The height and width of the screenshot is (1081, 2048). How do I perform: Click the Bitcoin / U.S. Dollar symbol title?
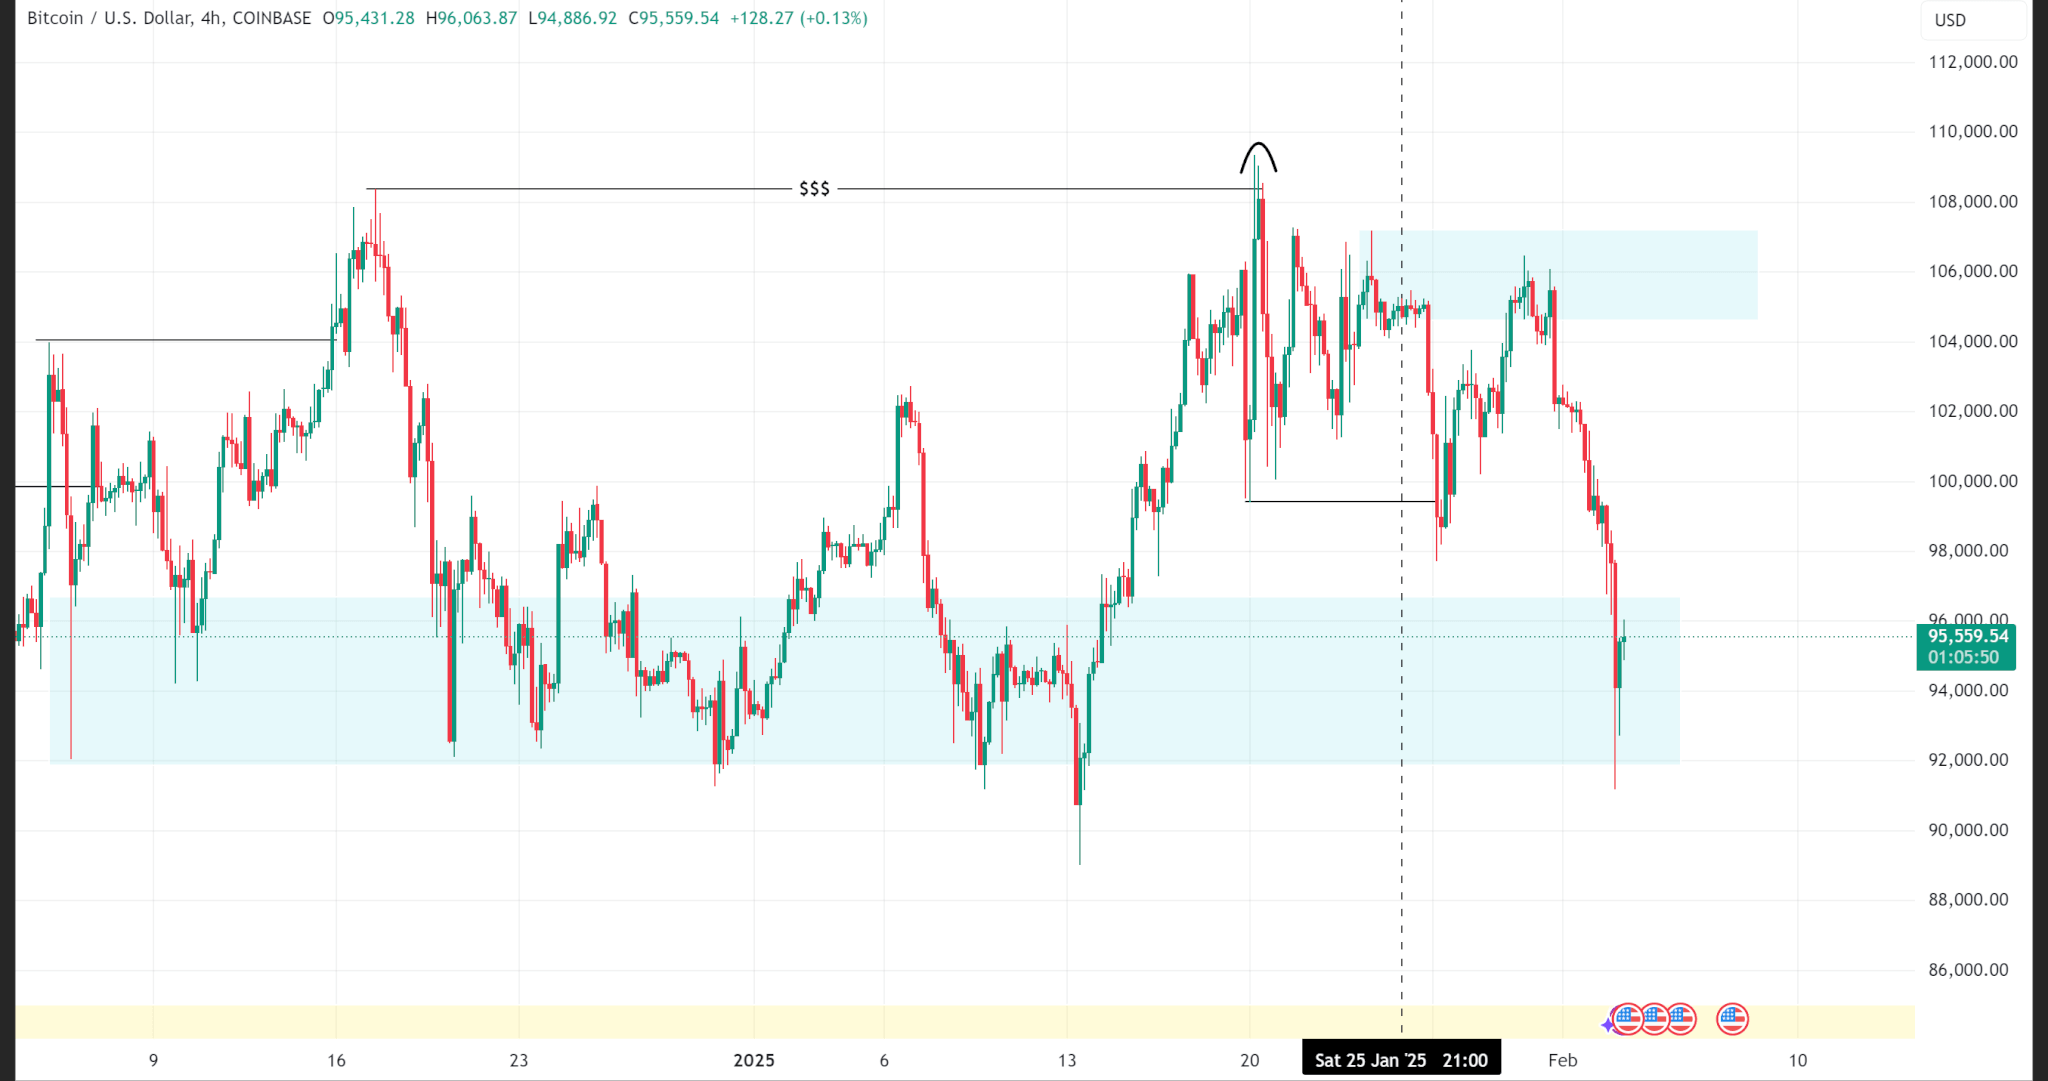coord(109,18)
